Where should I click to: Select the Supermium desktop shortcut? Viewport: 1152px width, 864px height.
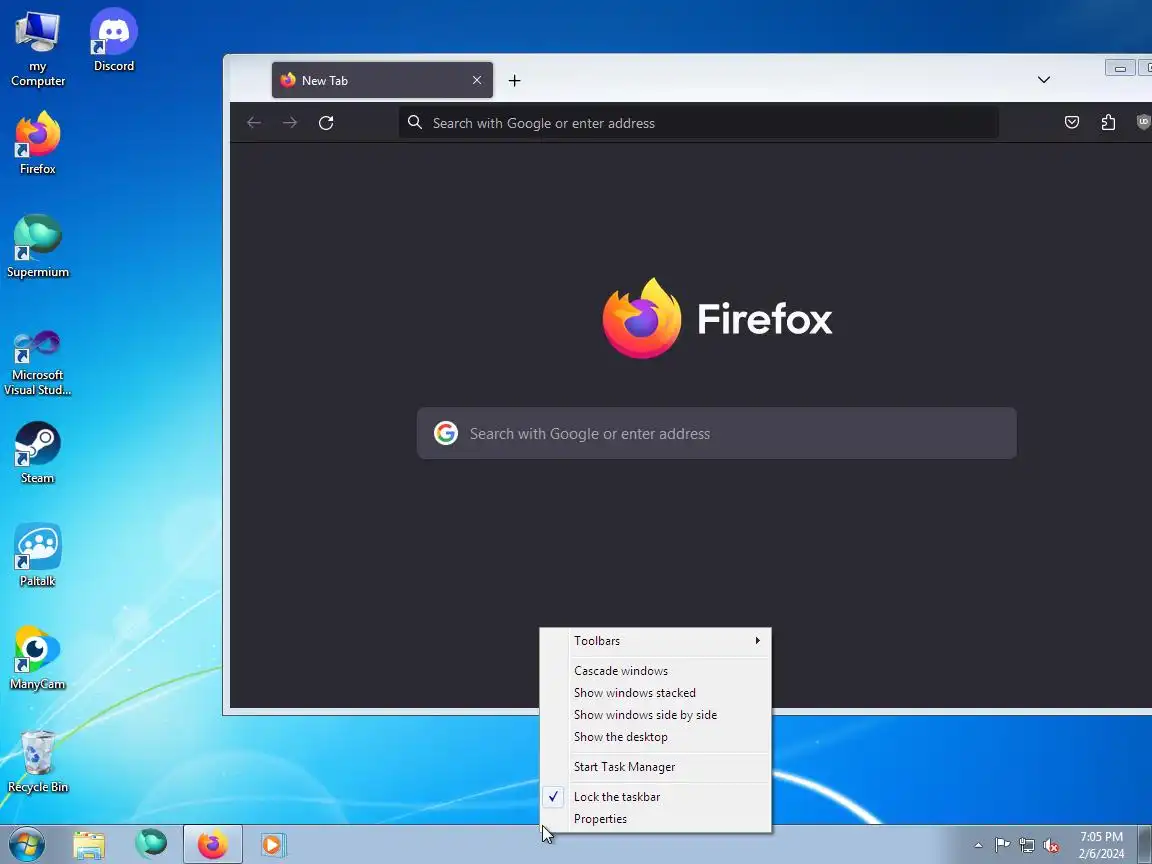tap(37, 246)
